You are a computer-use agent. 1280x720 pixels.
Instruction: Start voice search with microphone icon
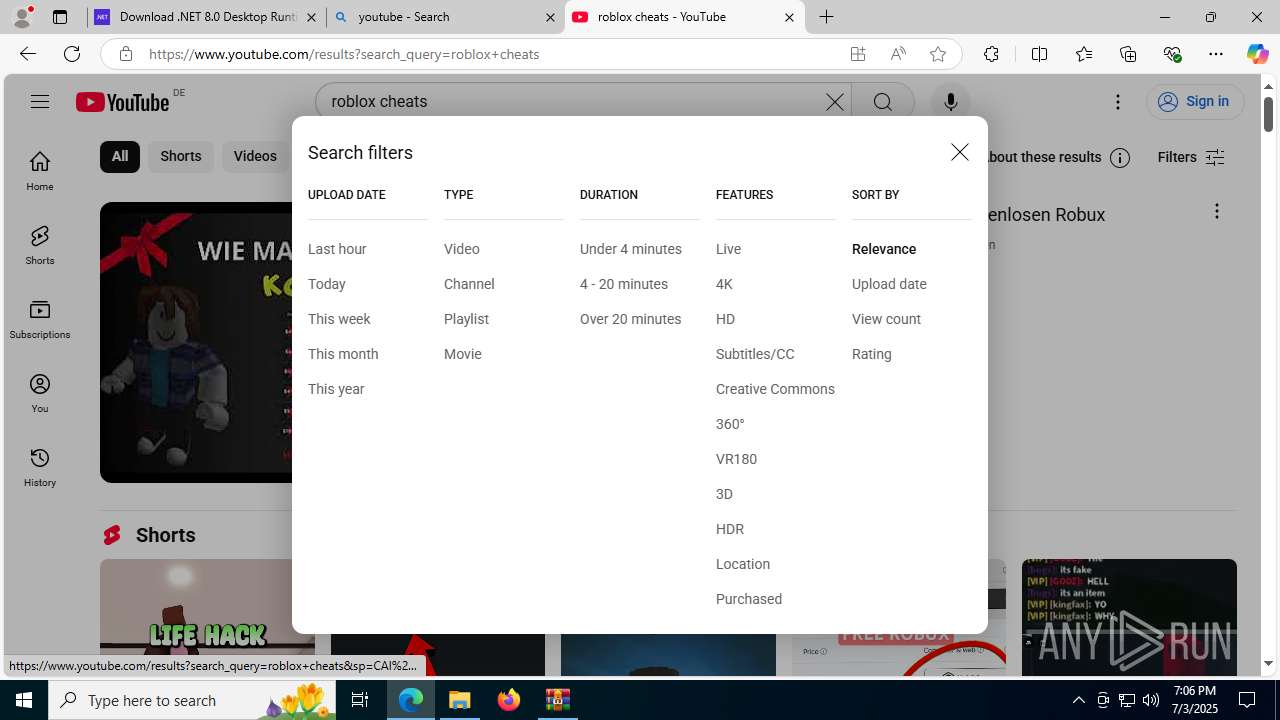point(950,102)
